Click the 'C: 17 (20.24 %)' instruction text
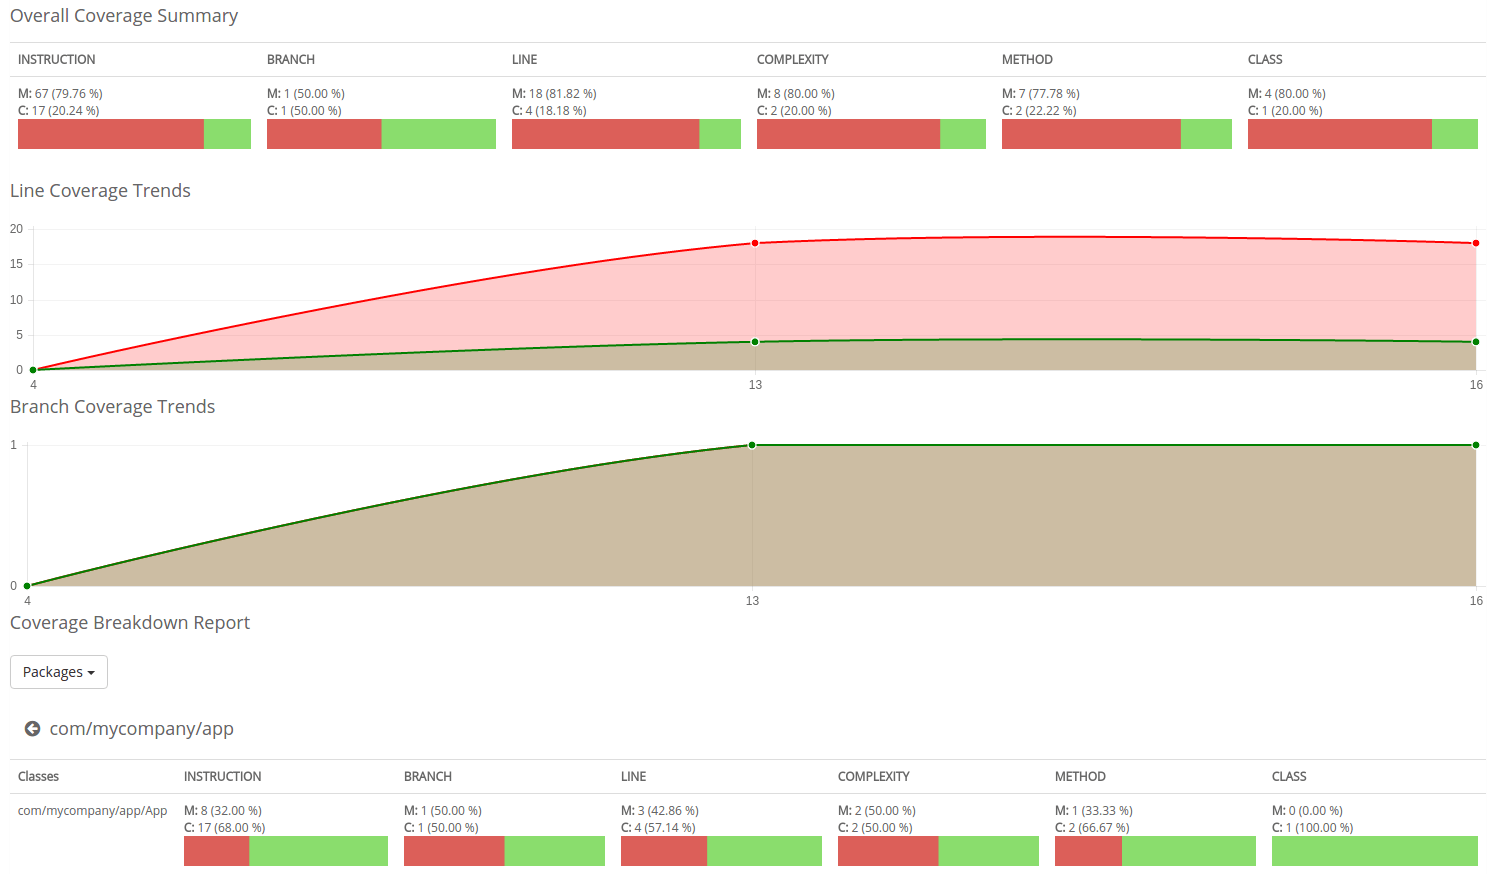 tap(59, 111)
